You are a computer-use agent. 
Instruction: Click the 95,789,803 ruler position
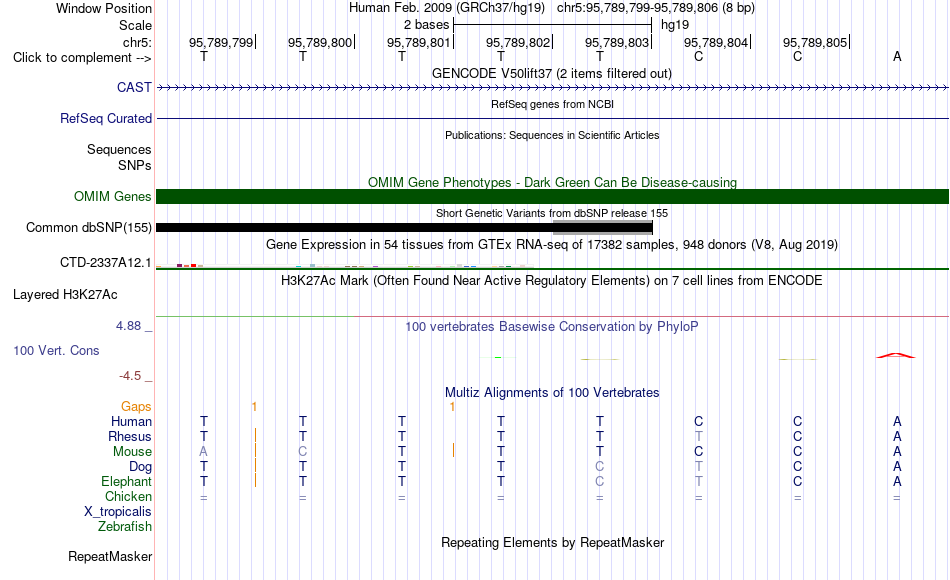tap(617, 42)
